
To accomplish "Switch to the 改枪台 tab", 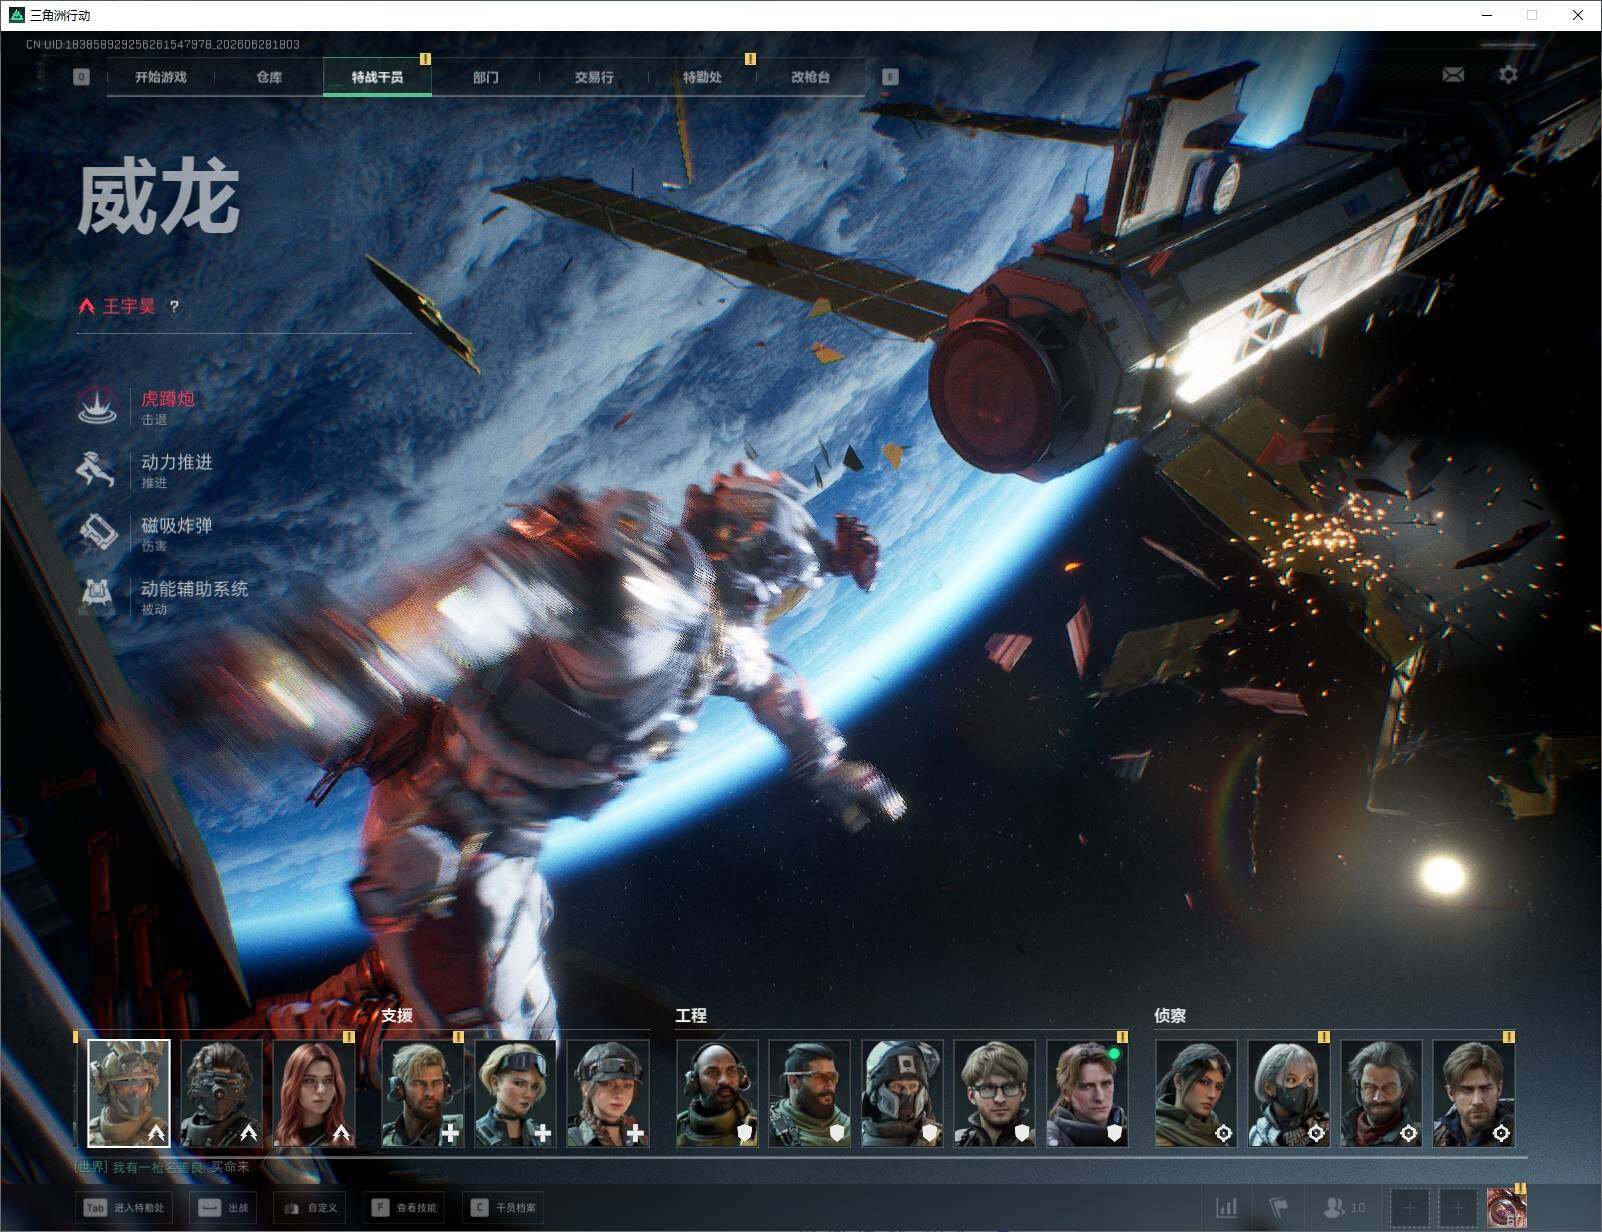I will point(810,77).
